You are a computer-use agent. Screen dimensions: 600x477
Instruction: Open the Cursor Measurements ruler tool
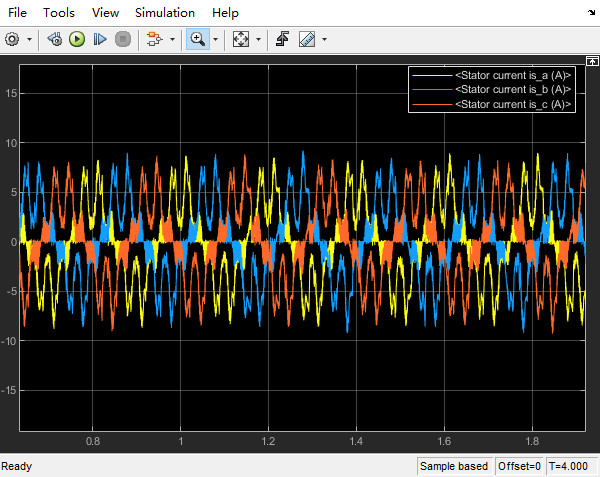(306, 40)
